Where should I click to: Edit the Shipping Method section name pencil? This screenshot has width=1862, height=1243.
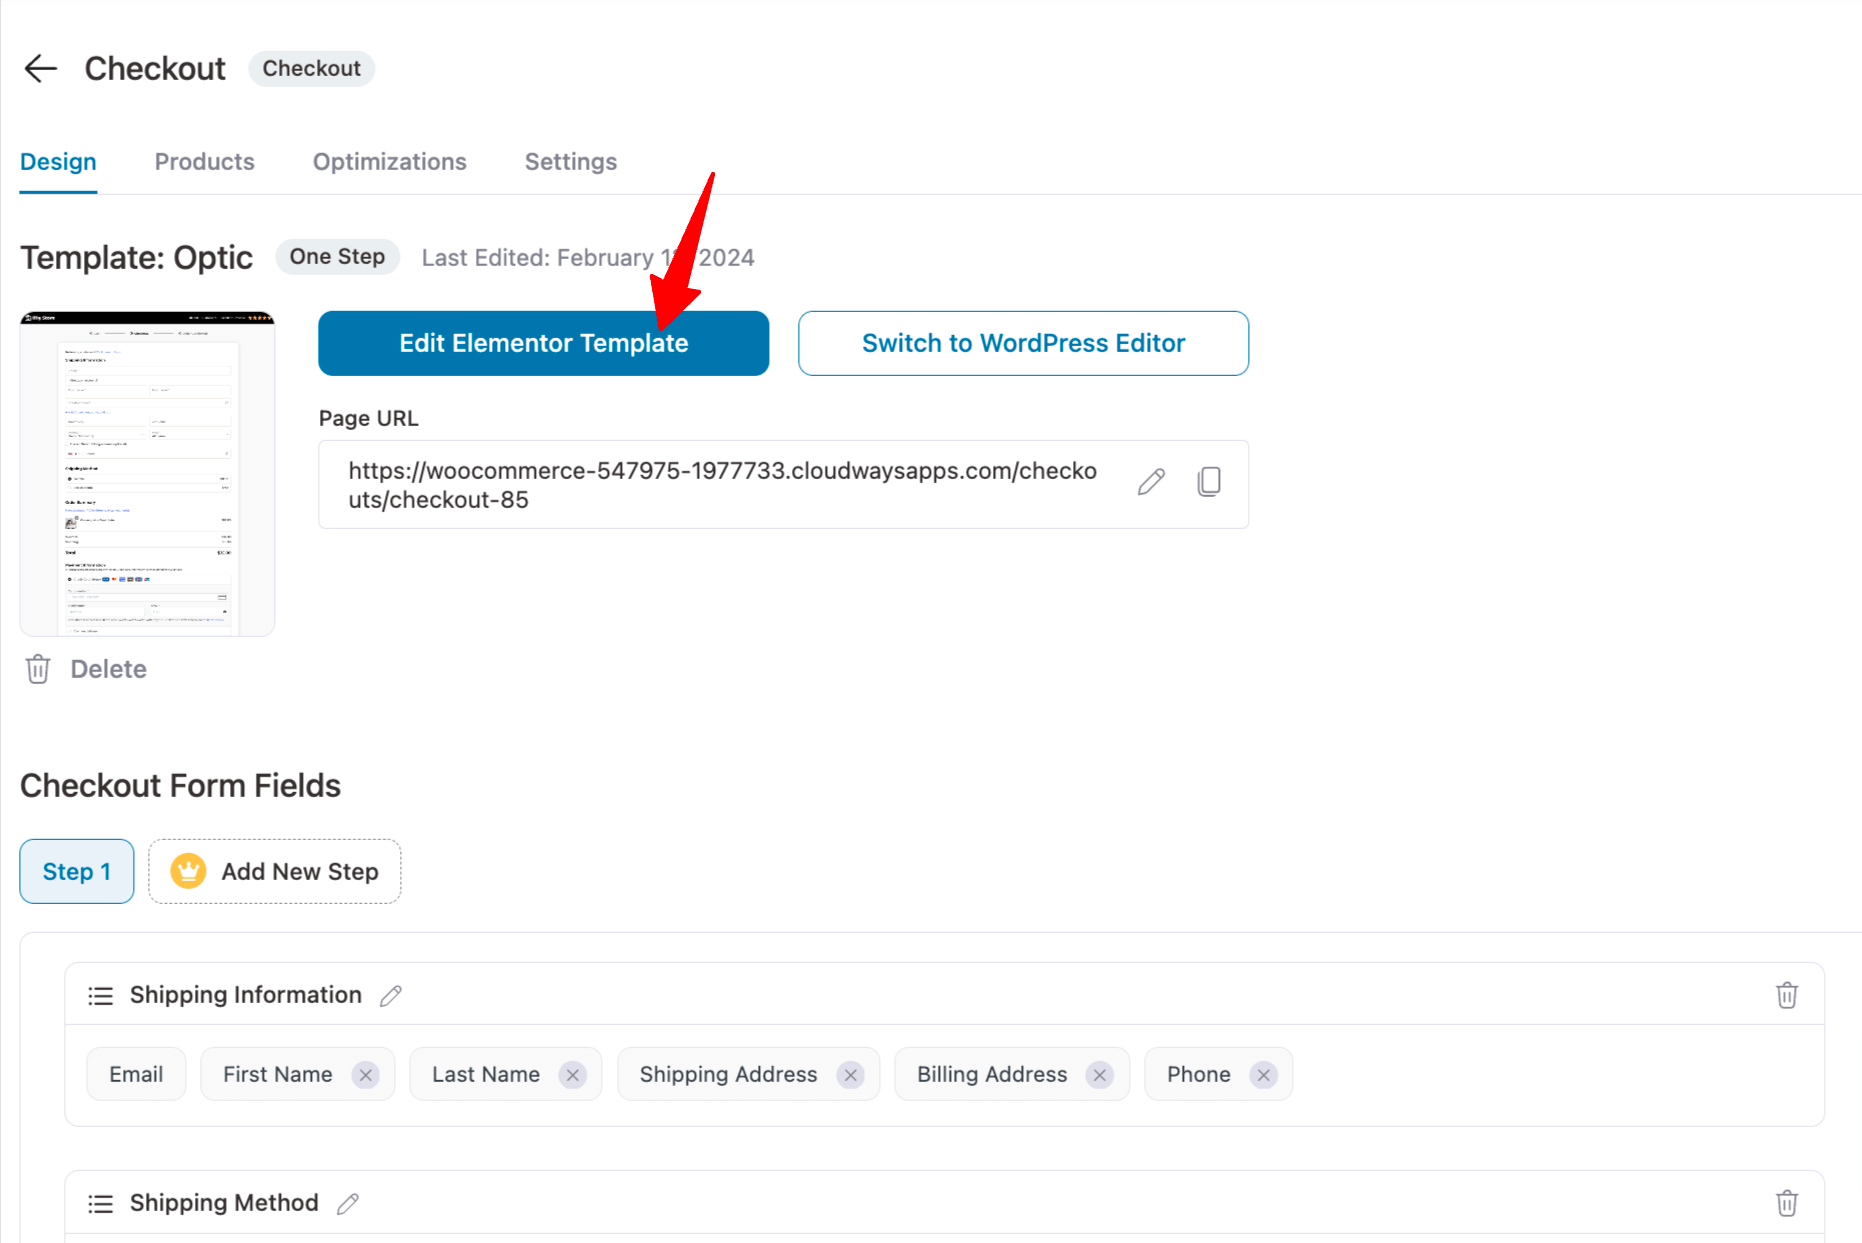coord(348,1204)
